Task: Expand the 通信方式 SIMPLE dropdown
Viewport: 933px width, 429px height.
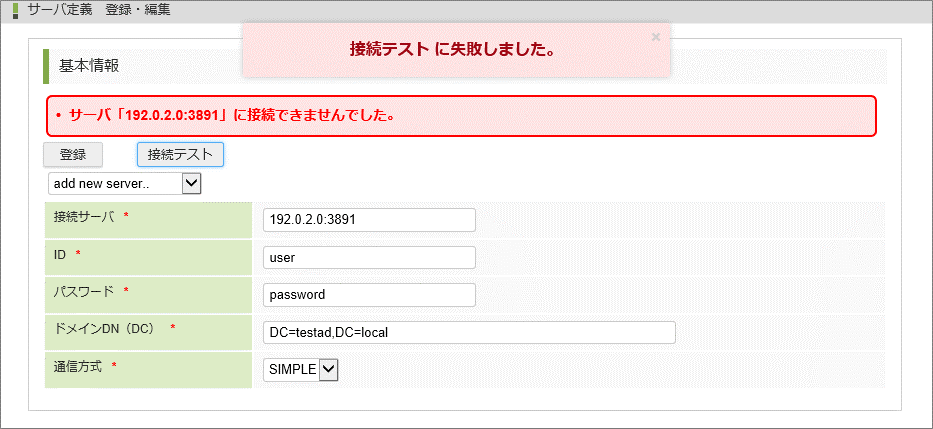Action: point(301,370)
